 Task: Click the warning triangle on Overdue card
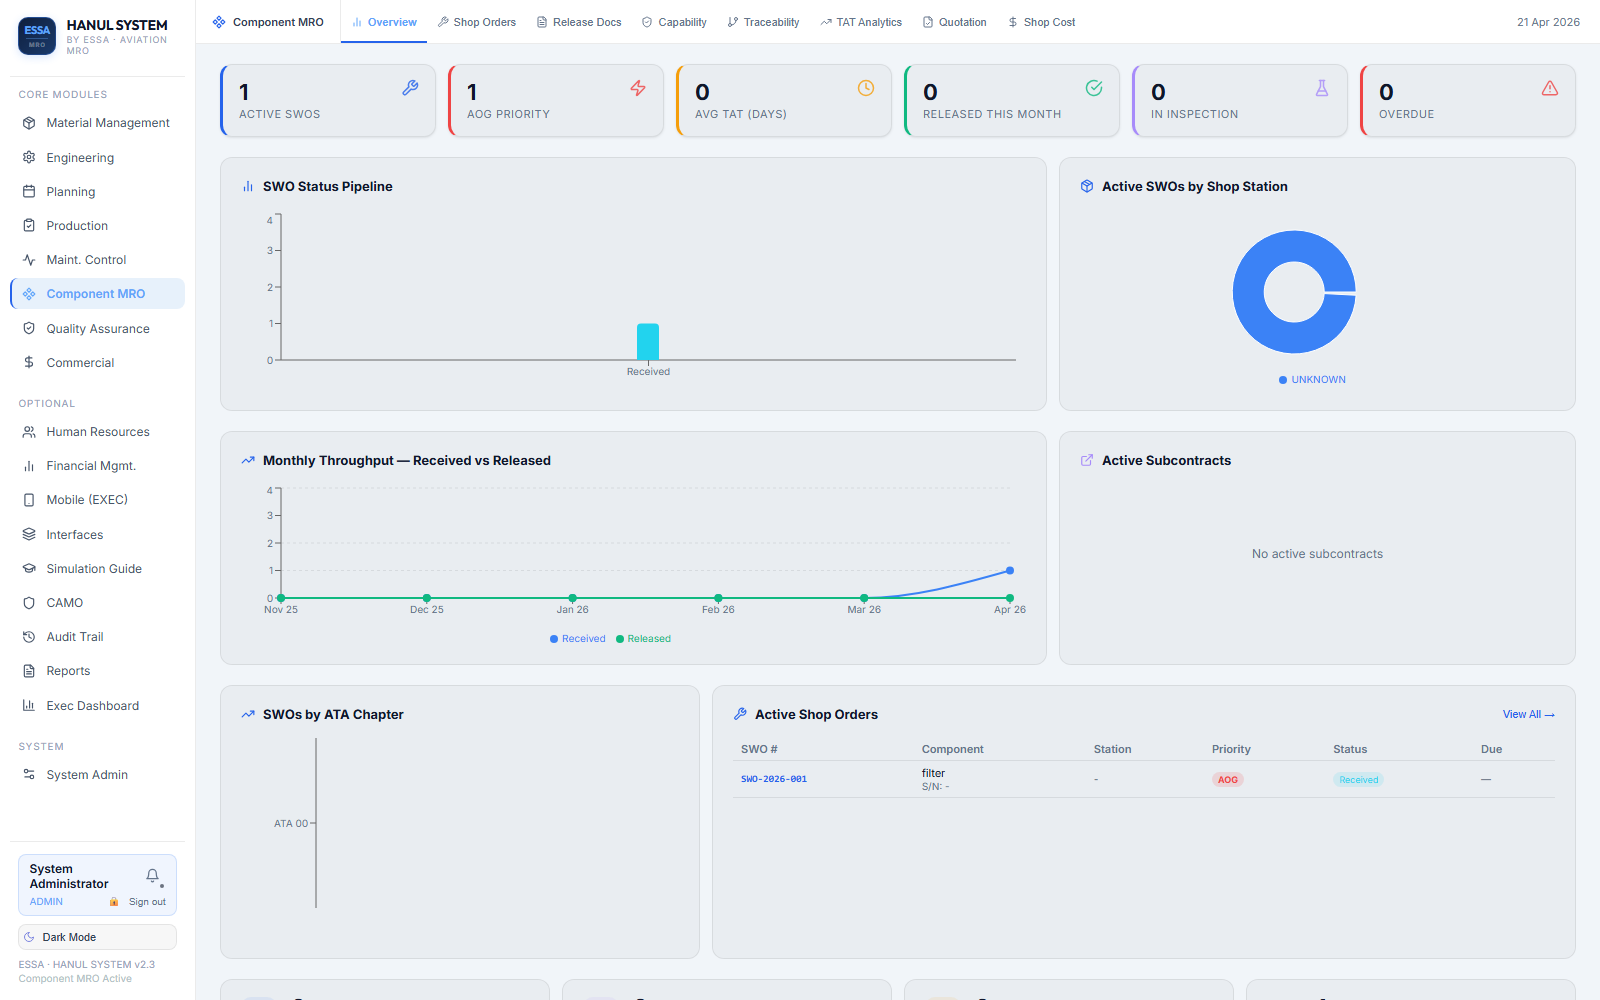tap(1550, 88)
